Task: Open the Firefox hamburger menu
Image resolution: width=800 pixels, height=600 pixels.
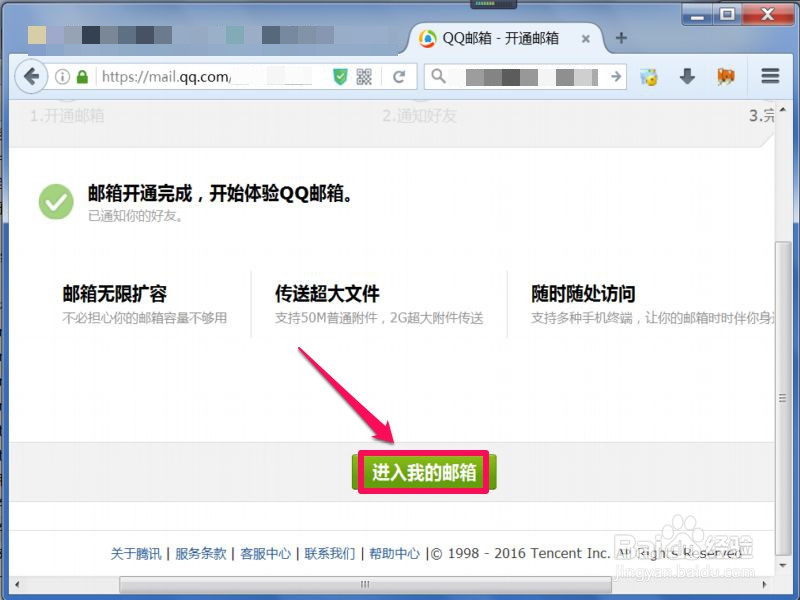Action: (x=770, y=77)
